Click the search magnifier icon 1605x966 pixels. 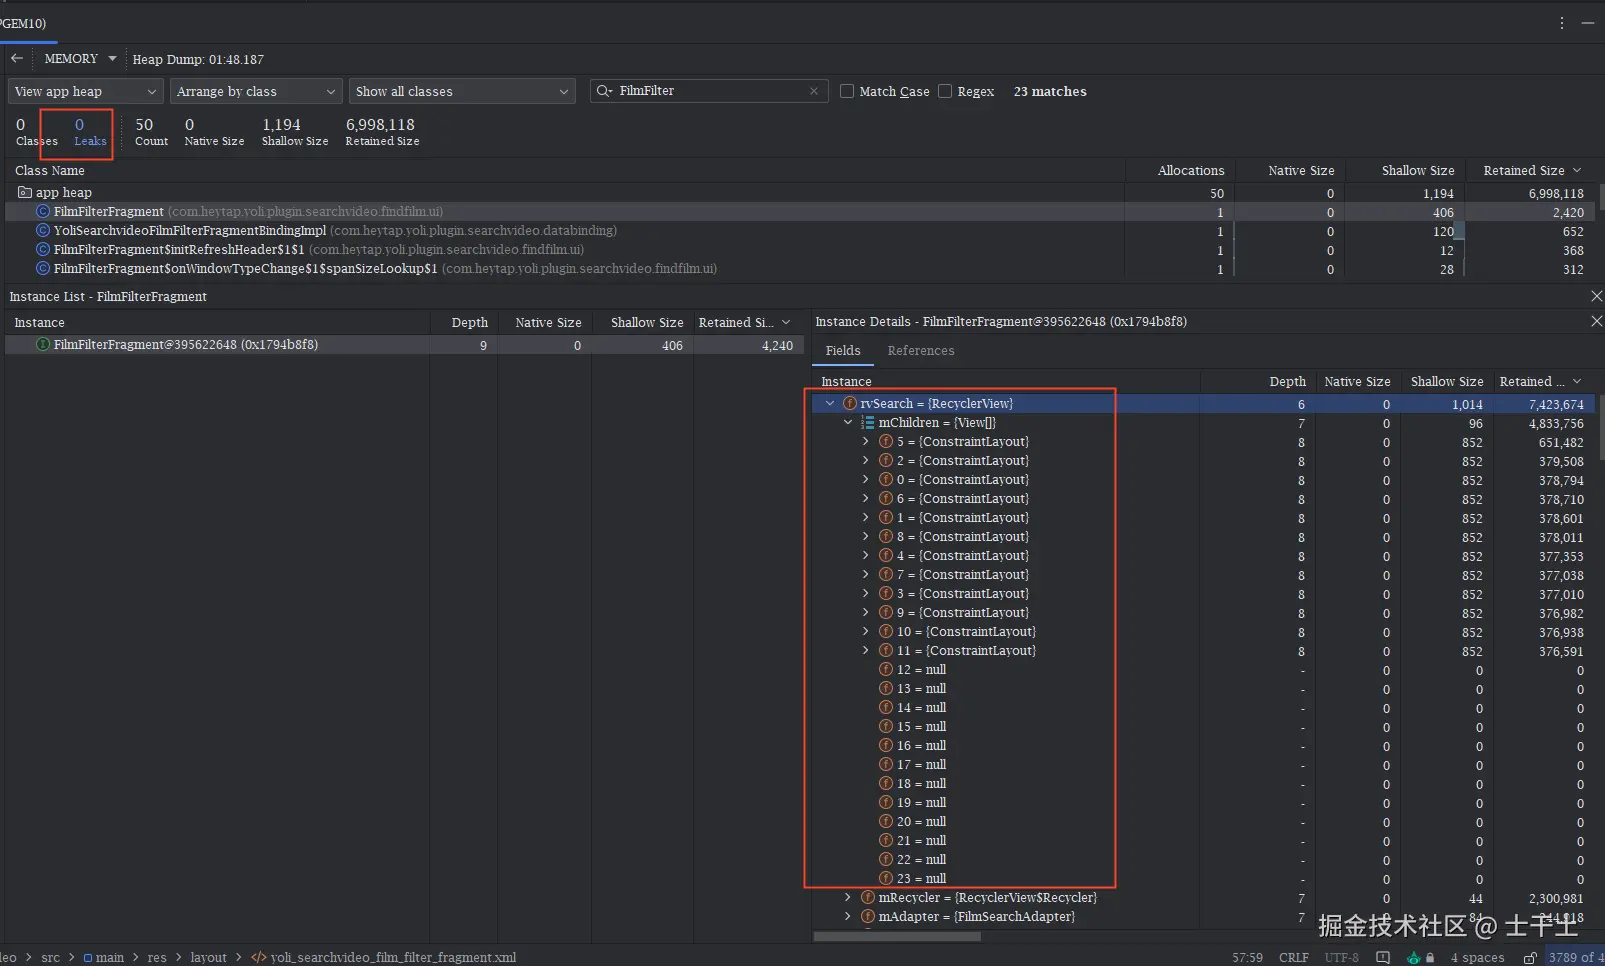click(x=604, y=91)
